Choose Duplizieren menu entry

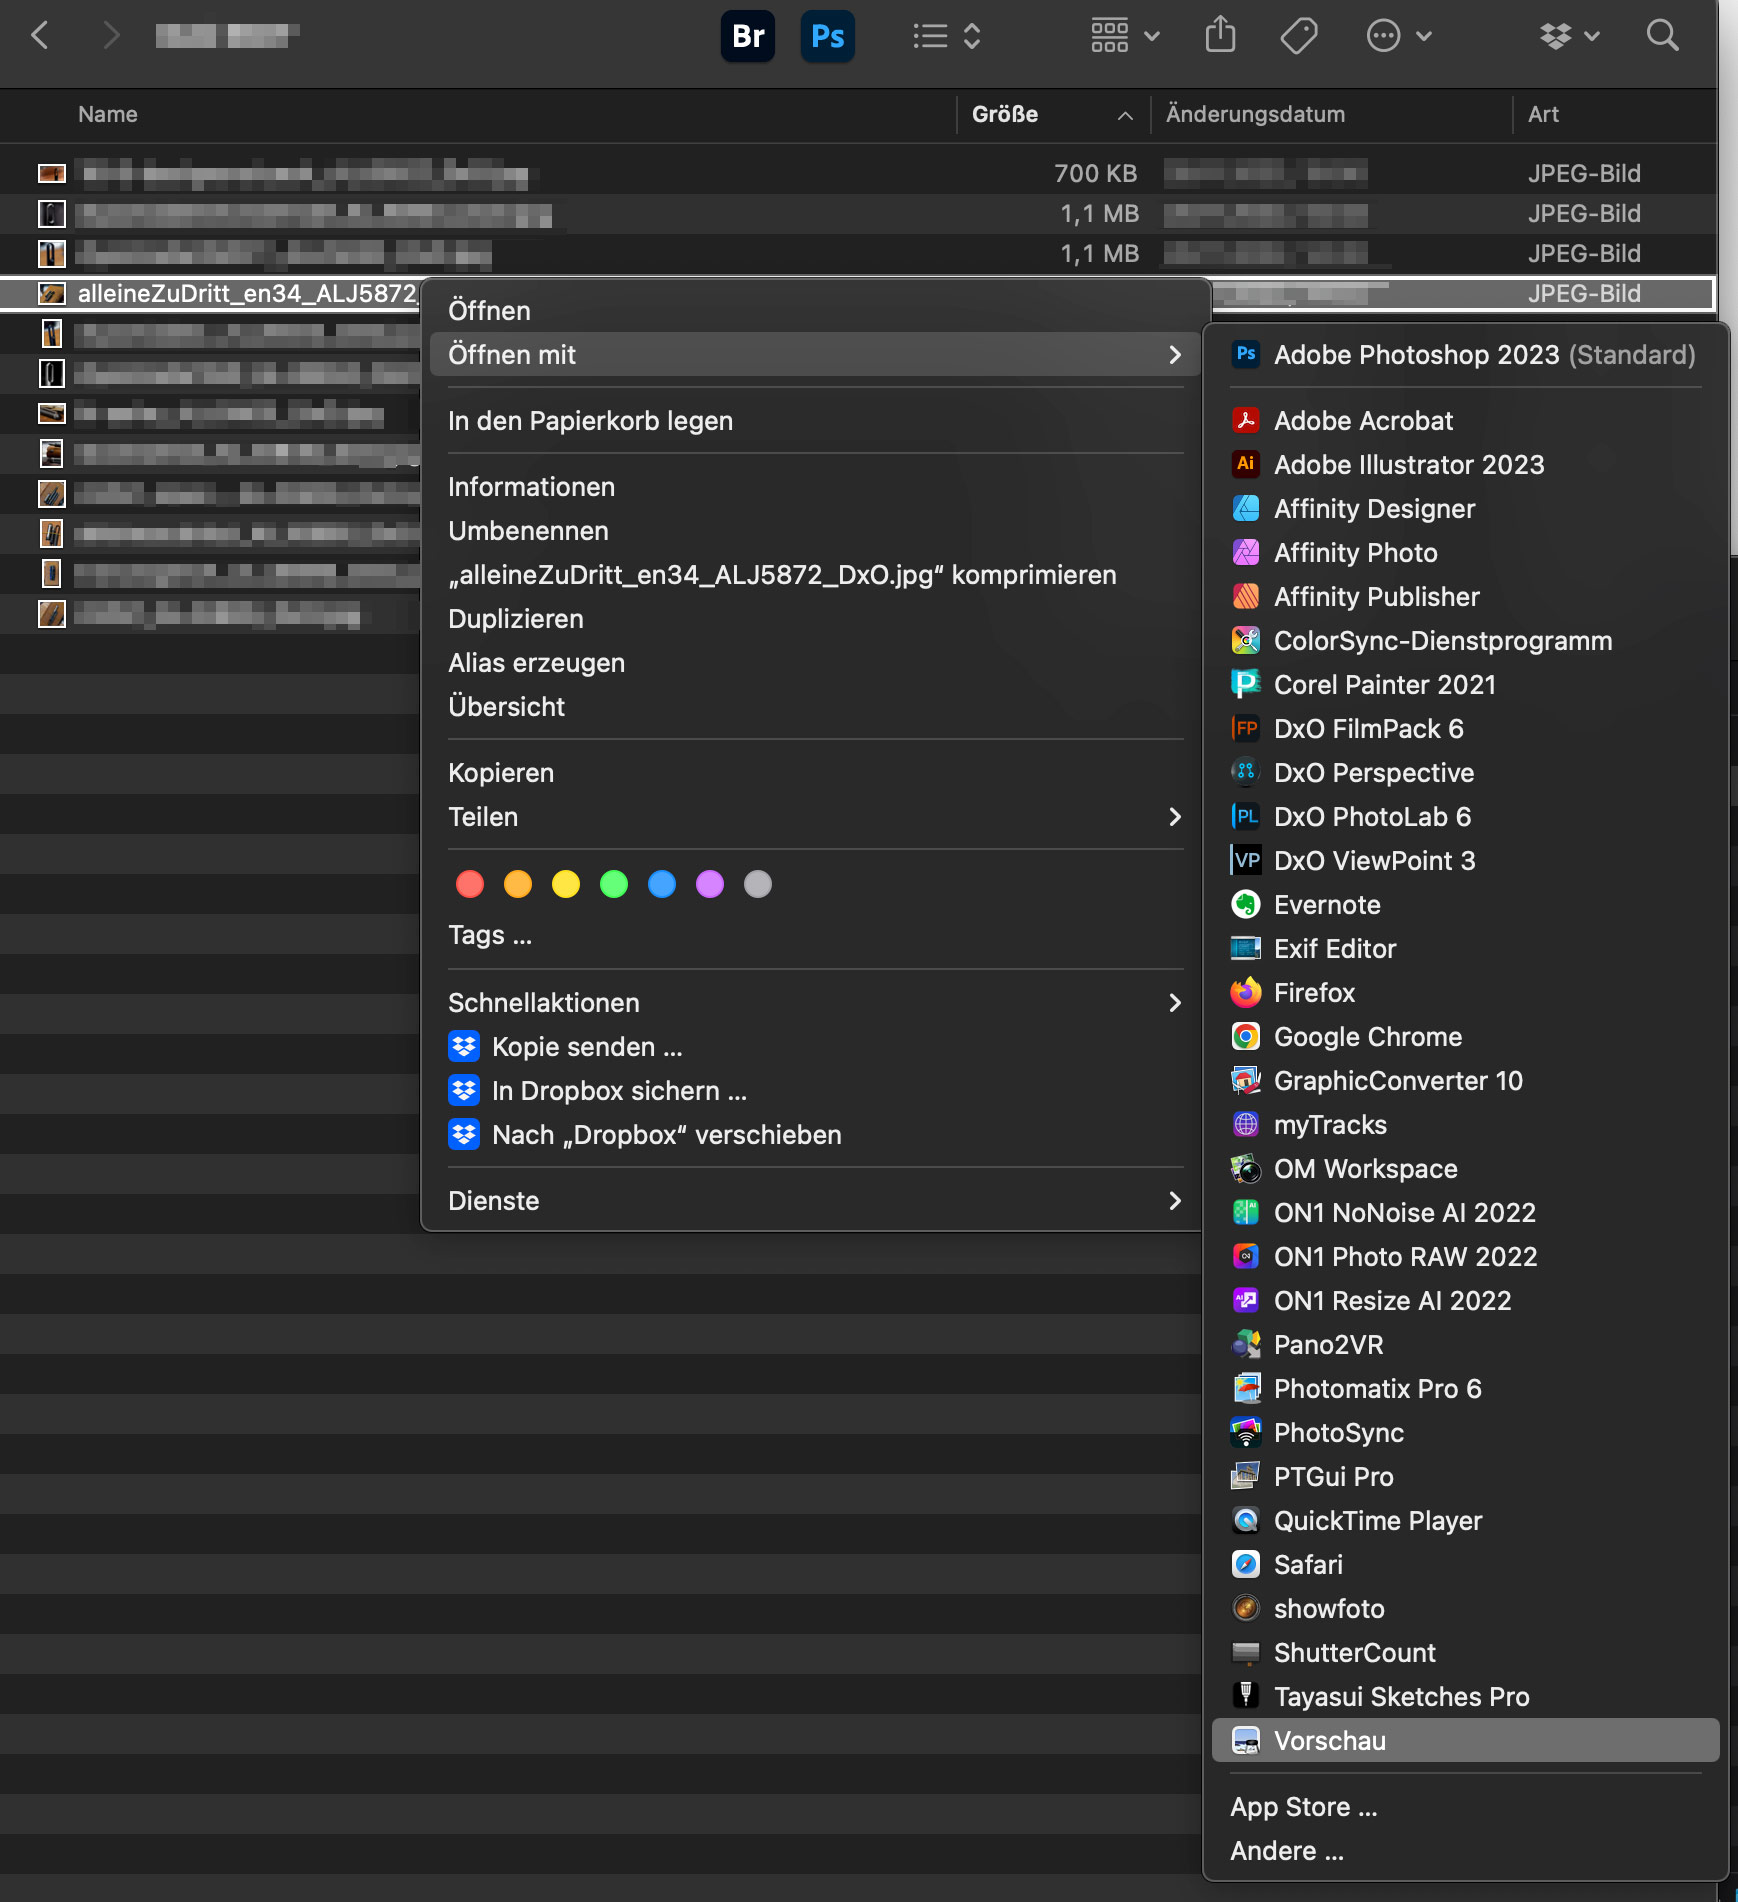815,619
